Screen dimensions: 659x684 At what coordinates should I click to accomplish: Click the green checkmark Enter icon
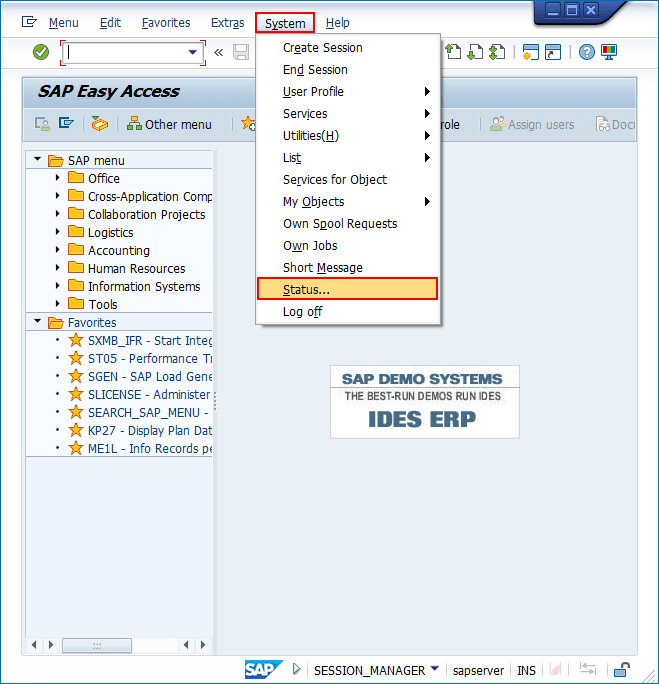click(x=41, y=52)
